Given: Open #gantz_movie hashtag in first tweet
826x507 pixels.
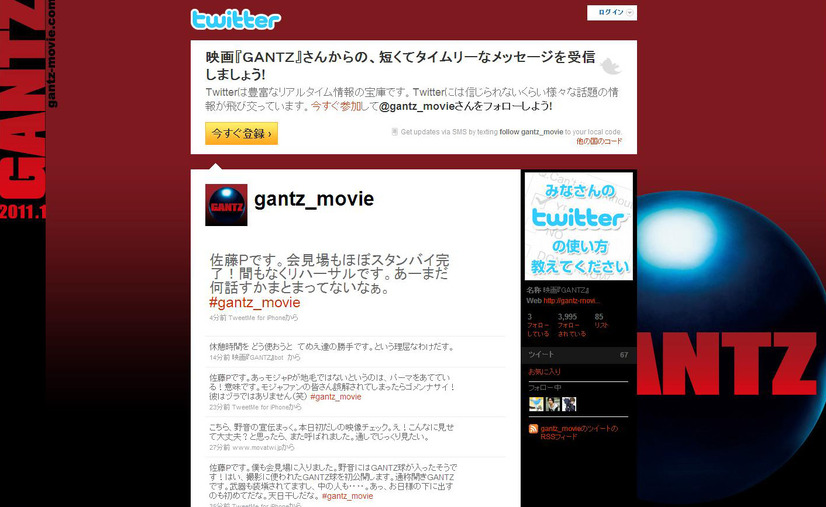Looking at the screenshot, I should [x=254, y=303].
